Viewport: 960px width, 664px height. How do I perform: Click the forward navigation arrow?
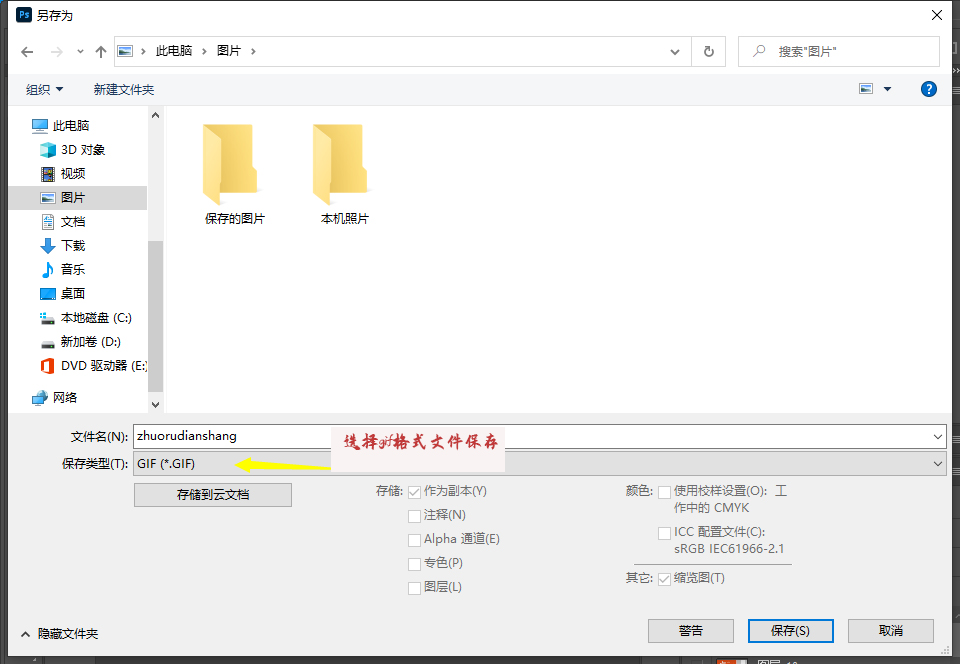(55, 51)
